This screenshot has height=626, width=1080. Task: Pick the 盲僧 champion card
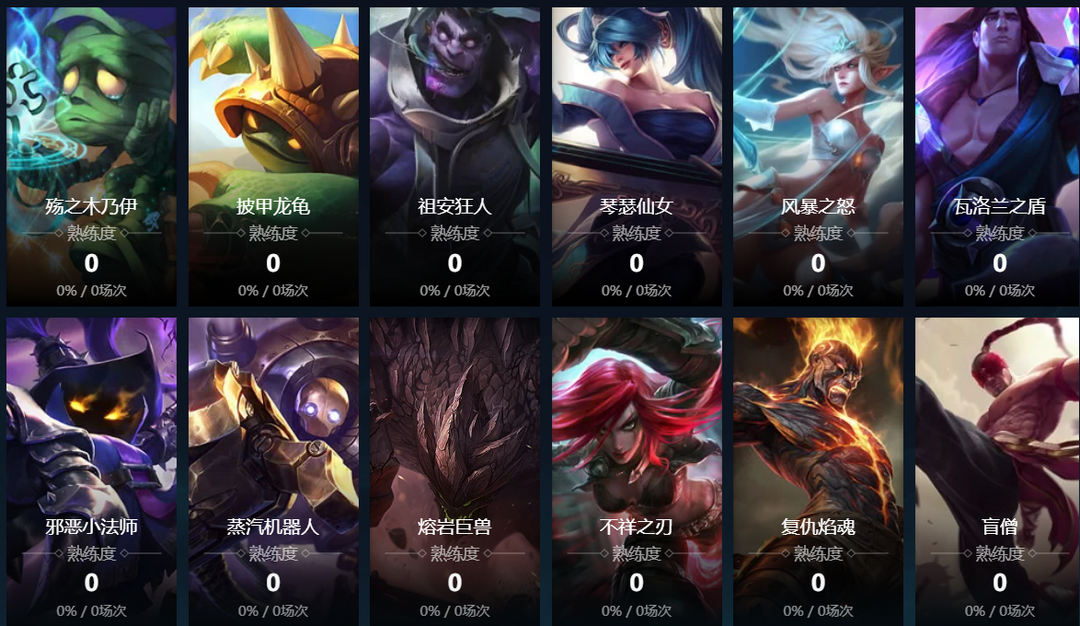coord(997,472)
